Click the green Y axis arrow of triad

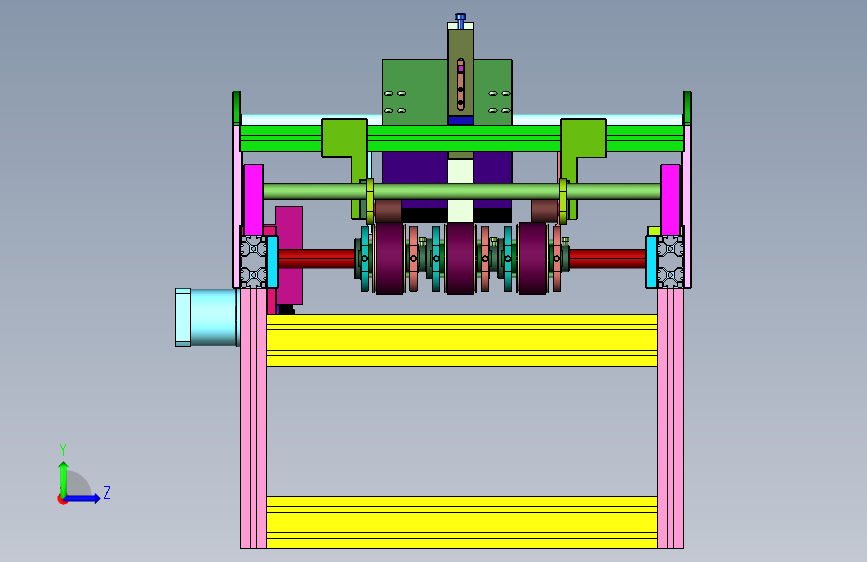pos(64,478)
